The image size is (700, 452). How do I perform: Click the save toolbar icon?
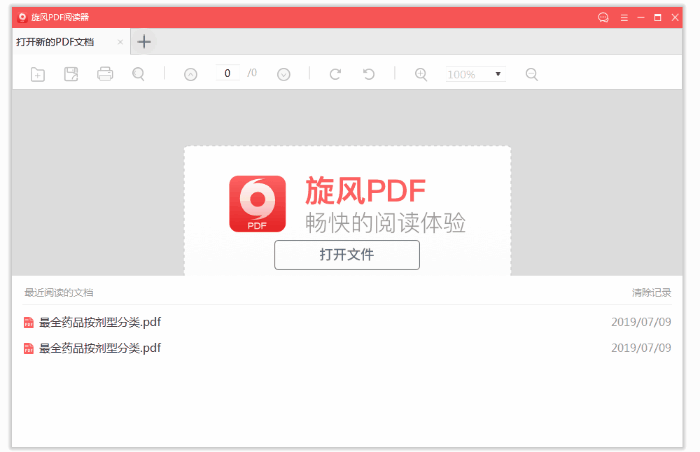[x=71, y=74]
